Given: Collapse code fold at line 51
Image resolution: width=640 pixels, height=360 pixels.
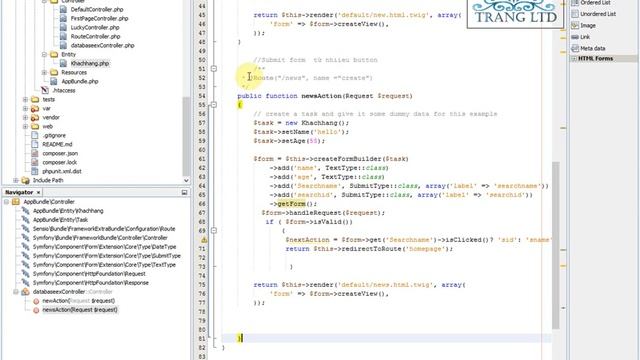Looking at the screenshot, I should pyautogui.click(x=213, y=69).
